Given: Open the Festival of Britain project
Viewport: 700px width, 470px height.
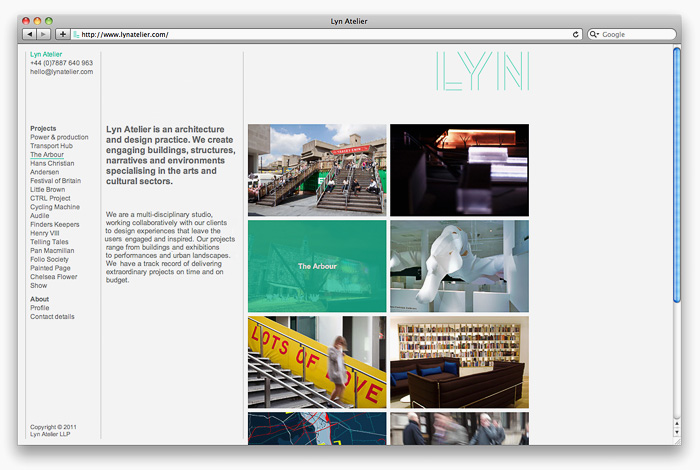Looking at the screenshot, I should point(55,180).
